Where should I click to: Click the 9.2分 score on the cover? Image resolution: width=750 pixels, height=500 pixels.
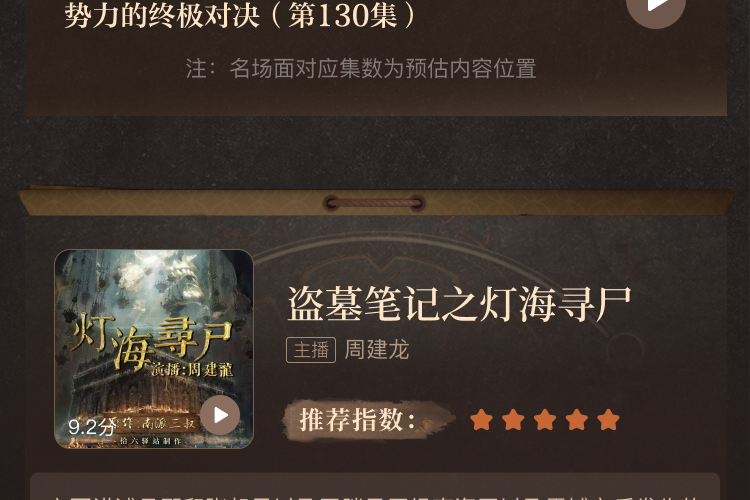(91, 427)
